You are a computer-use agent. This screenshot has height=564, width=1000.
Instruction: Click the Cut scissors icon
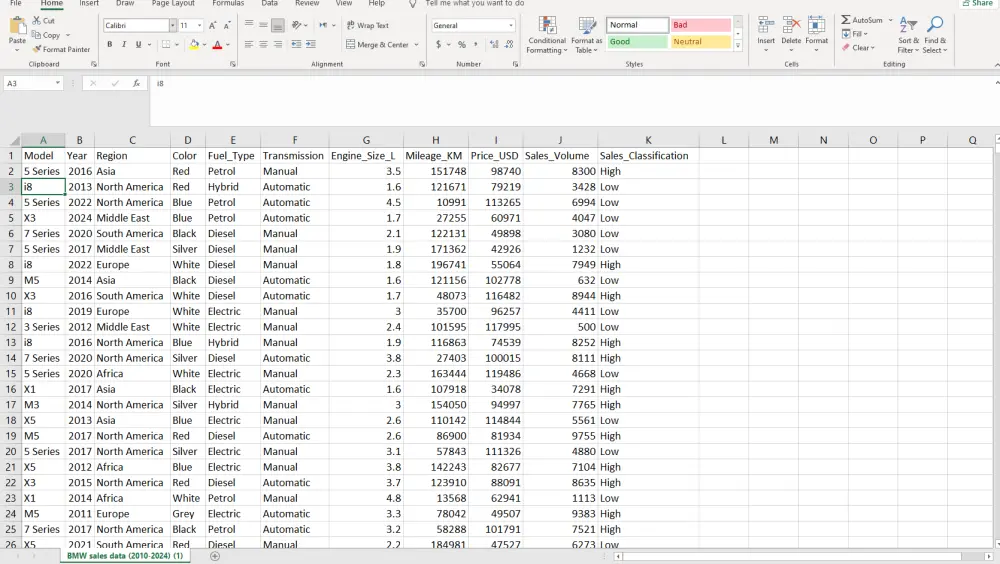[x=37, y=20]
